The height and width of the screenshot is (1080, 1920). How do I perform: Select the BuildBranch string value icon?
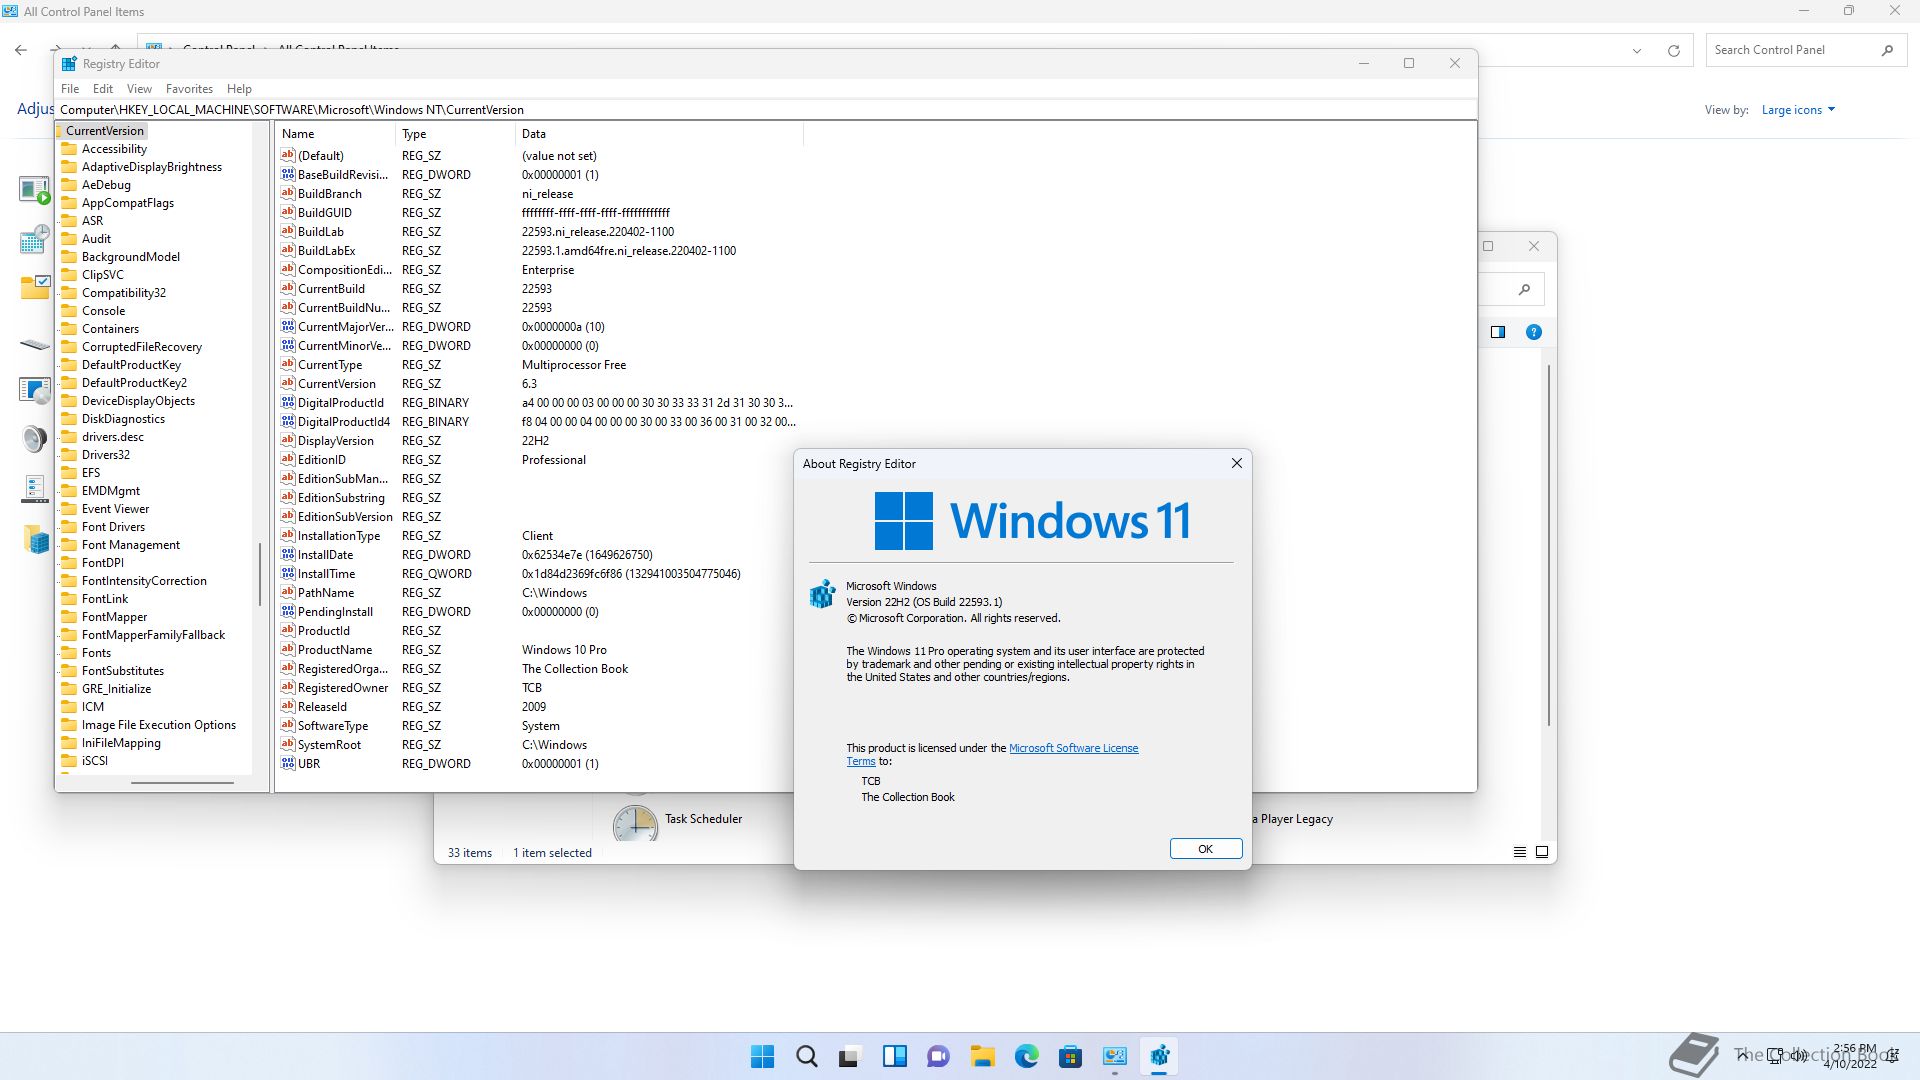tap(288, 193)
